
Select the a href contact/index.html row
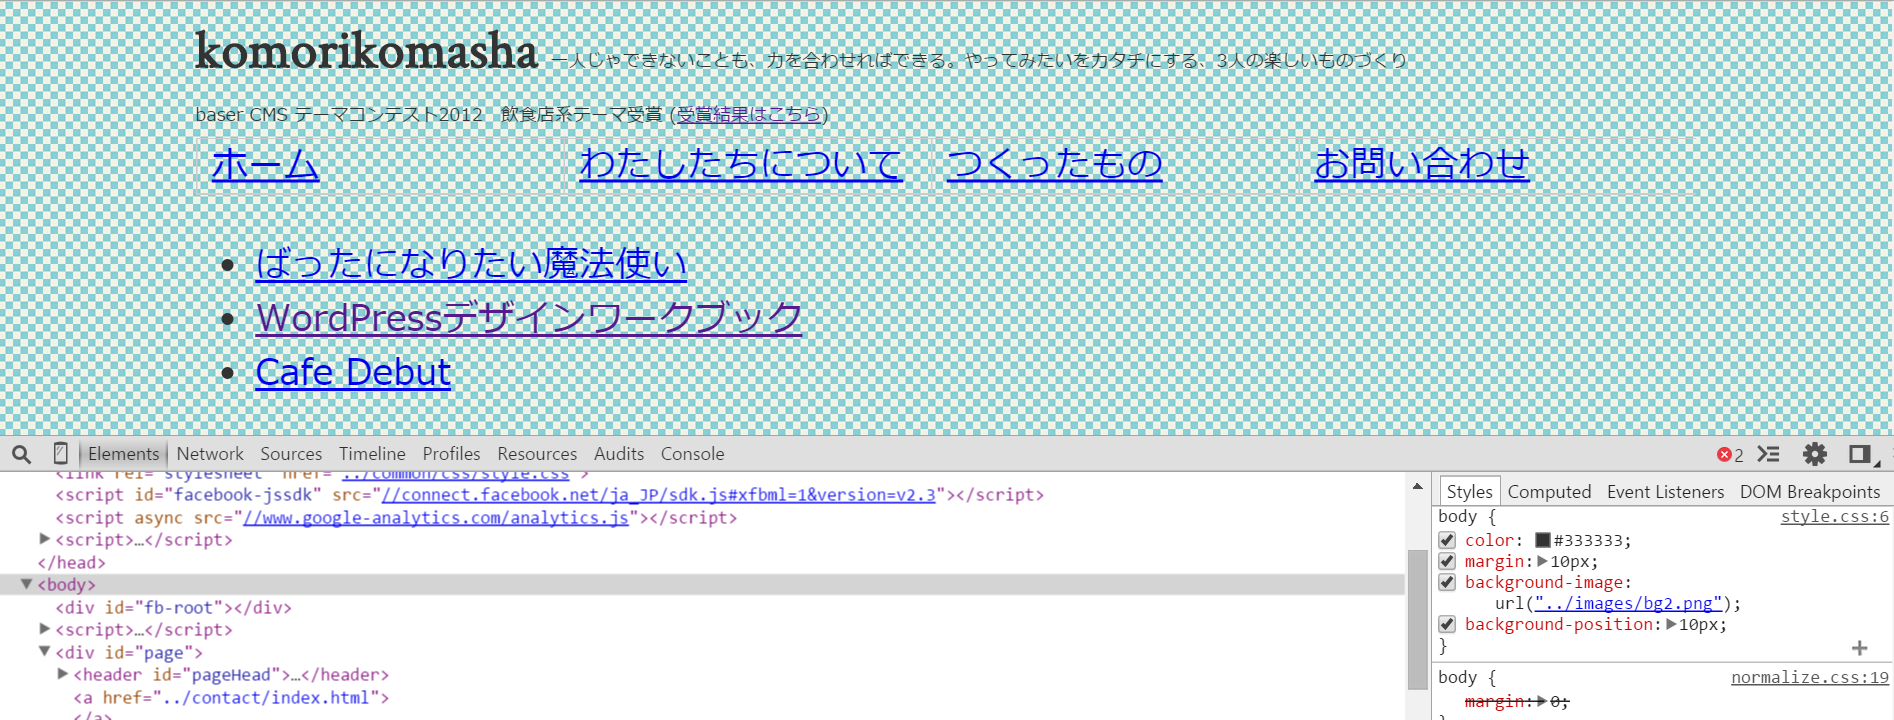click(x=702, y=697)
